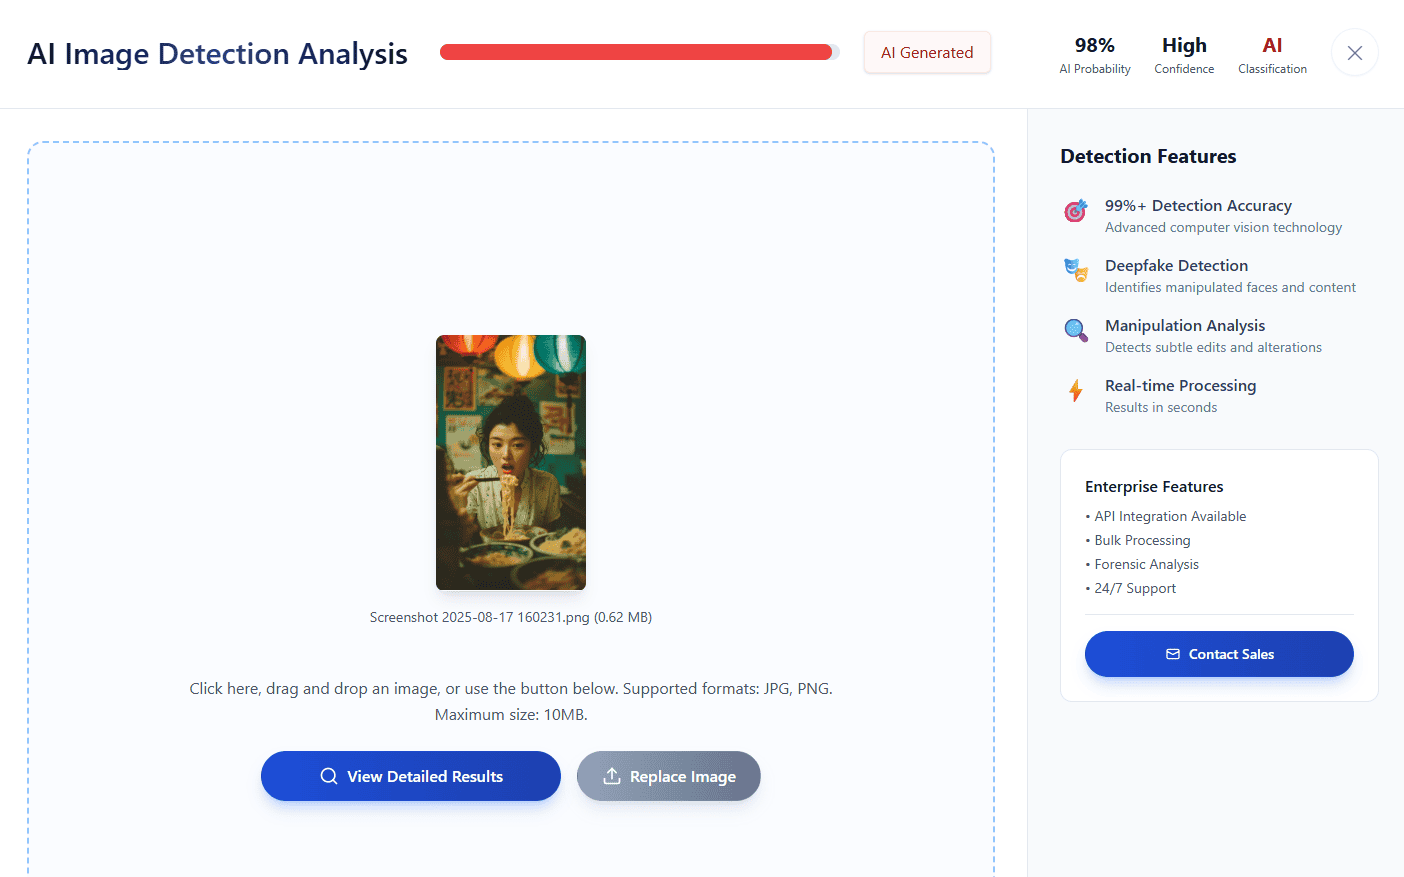1404x877 pixels.
Task: Click the upload icon in Replace Image
Action: tap(612, 776)
